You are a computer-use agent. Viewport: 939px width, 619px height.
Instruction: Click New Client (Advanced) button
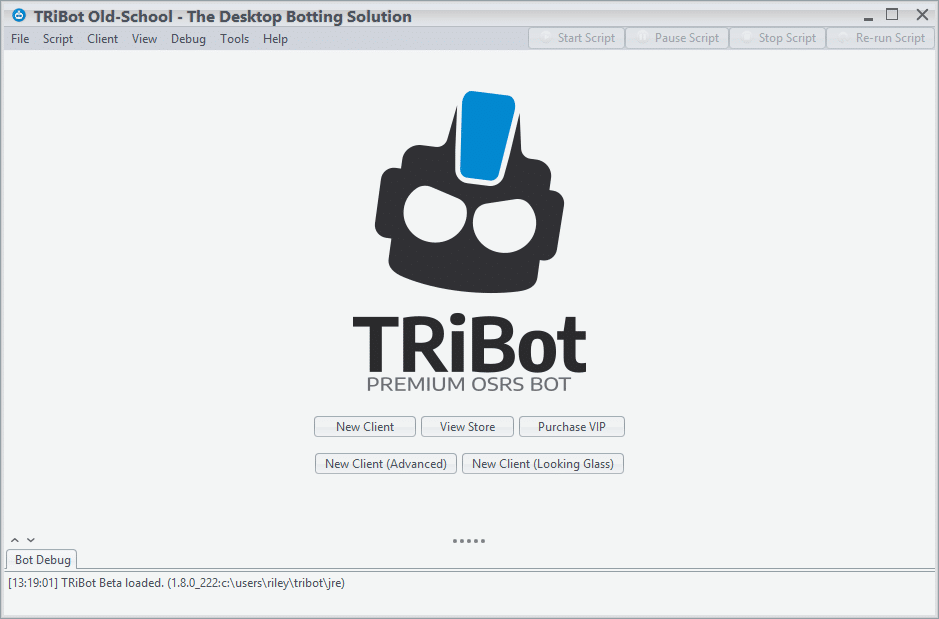(386, 464)
